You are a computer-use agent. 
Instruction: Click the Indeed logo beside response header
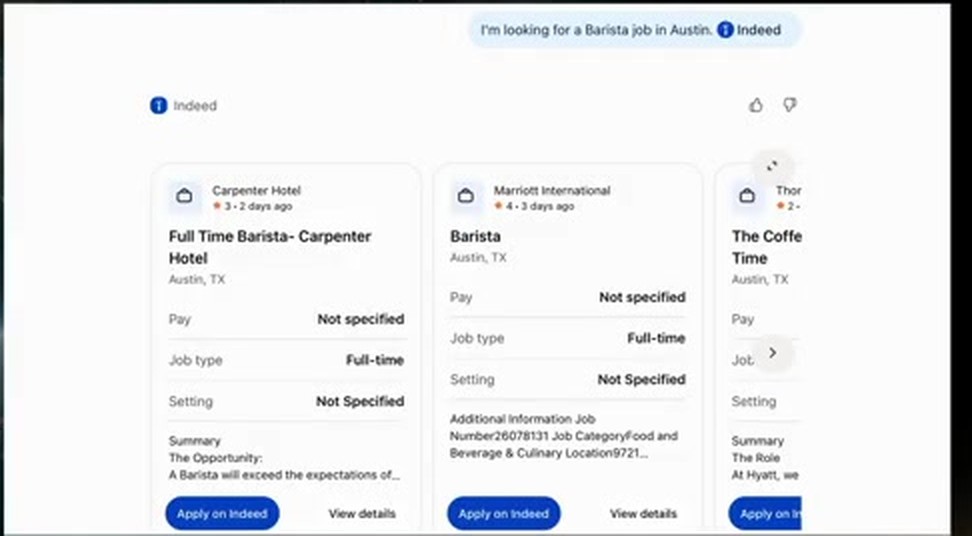point(159,105)
